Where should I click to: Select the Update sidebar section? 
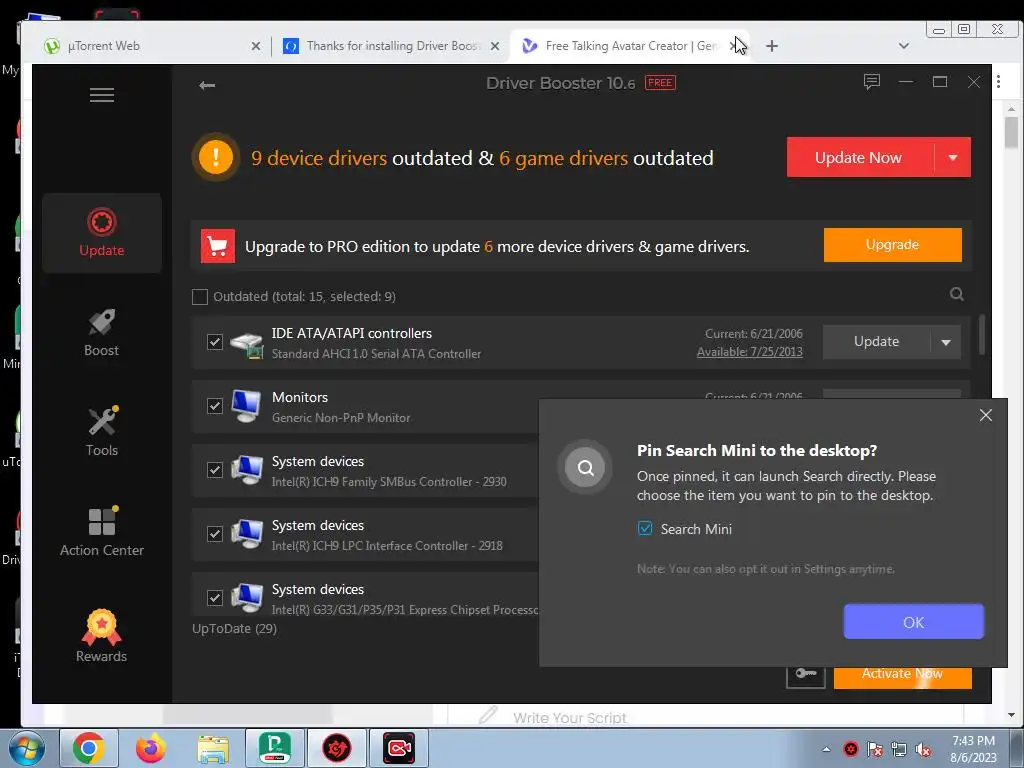pos(102,232)
